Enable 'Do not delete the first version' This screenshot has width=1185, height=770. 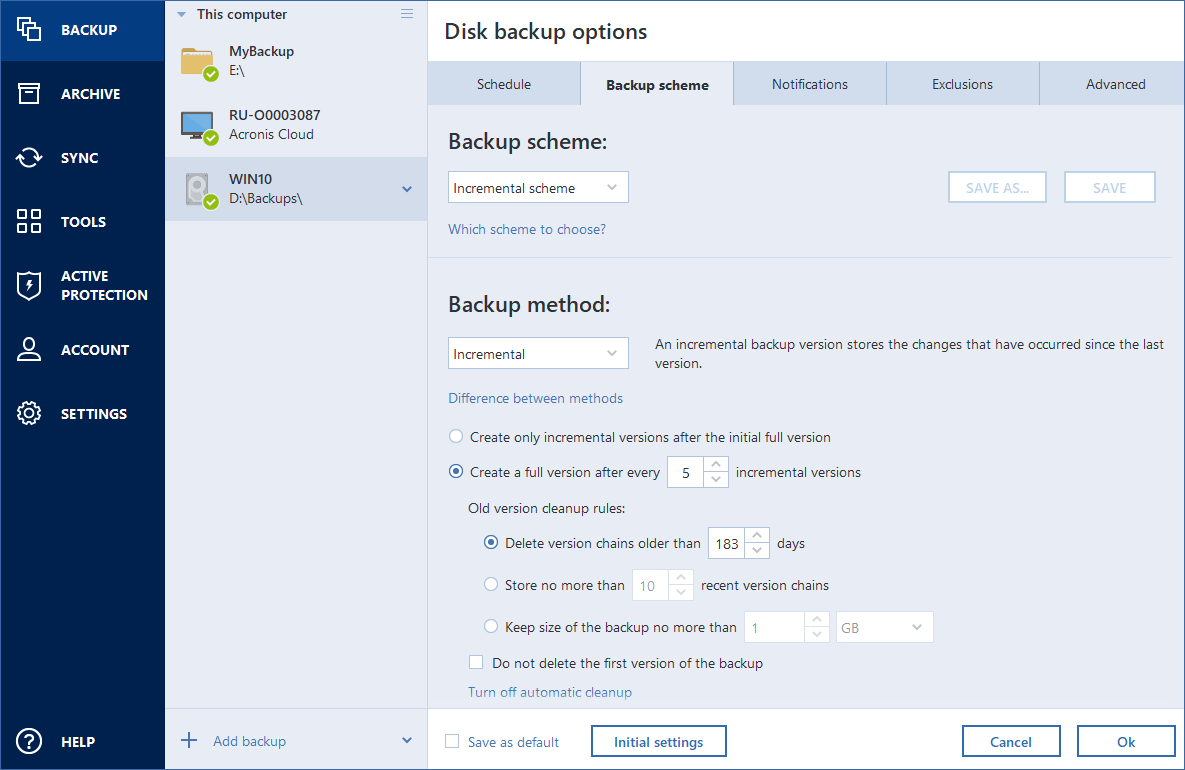[x=476, y=662]
